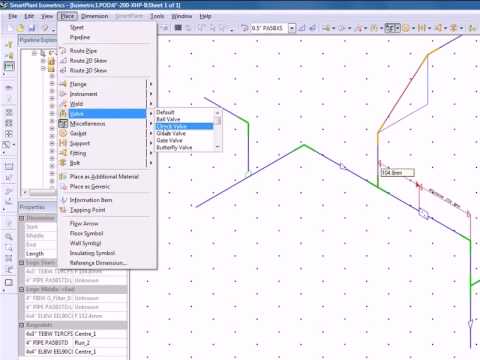480x360 pixels.
Task: Collapse the Dimensions properties group
Action: coord(22,218)
